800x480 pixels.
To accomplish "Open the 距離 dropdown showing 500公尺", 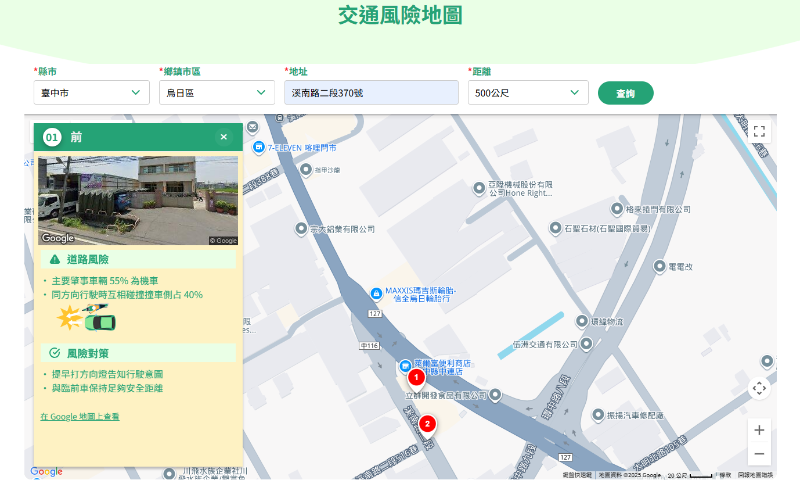I will [527, 93].
